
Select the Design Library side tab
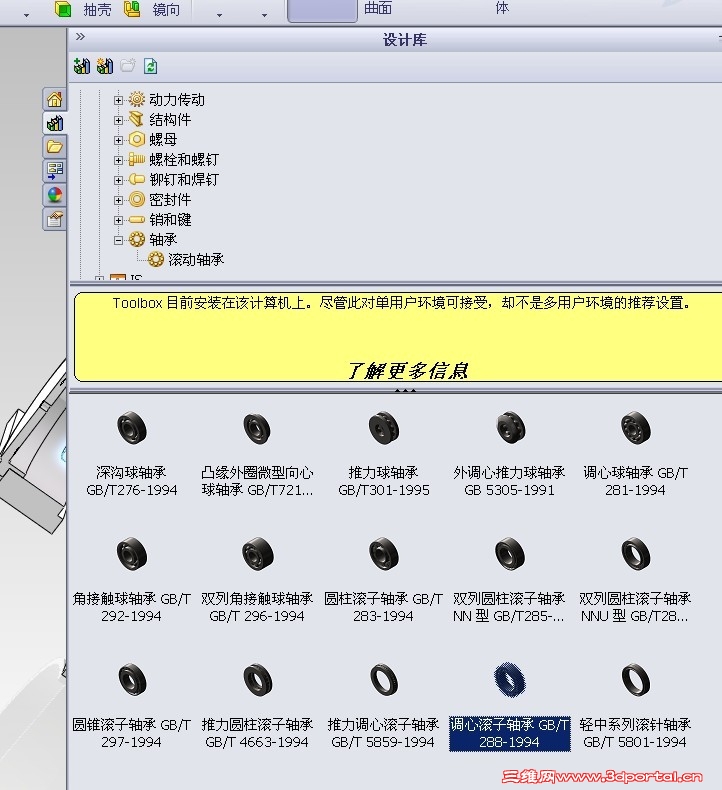point(54,123)
